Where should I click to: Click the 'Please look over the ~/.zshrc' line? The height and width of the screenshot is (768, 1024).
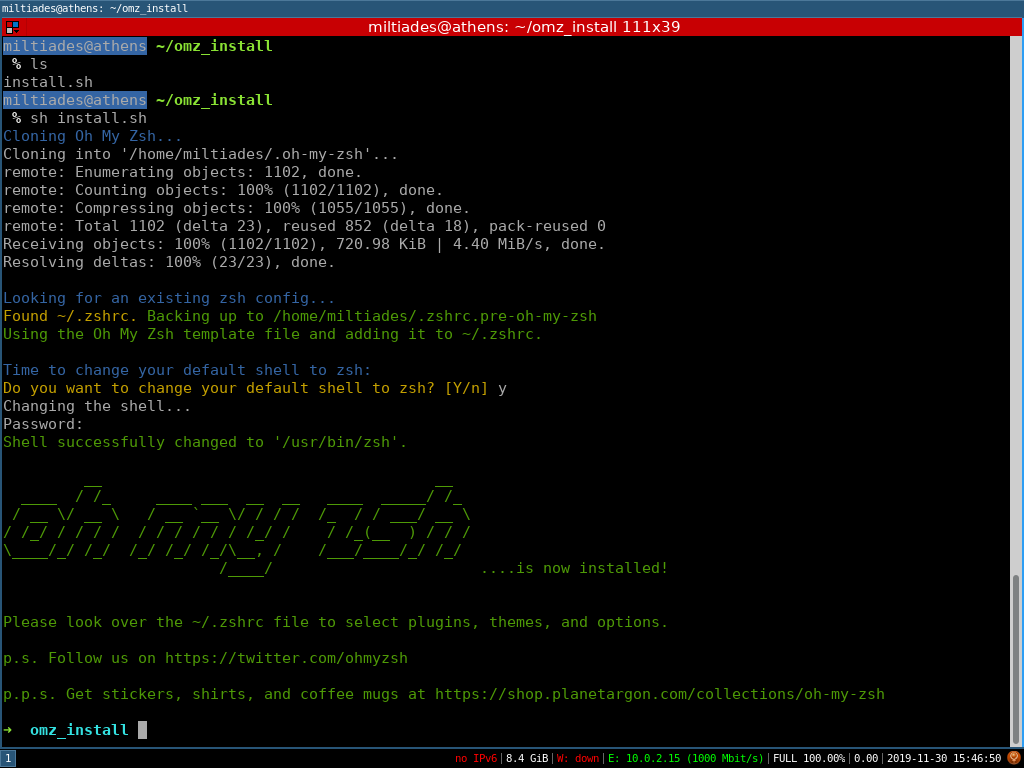(x=336, y=622)
